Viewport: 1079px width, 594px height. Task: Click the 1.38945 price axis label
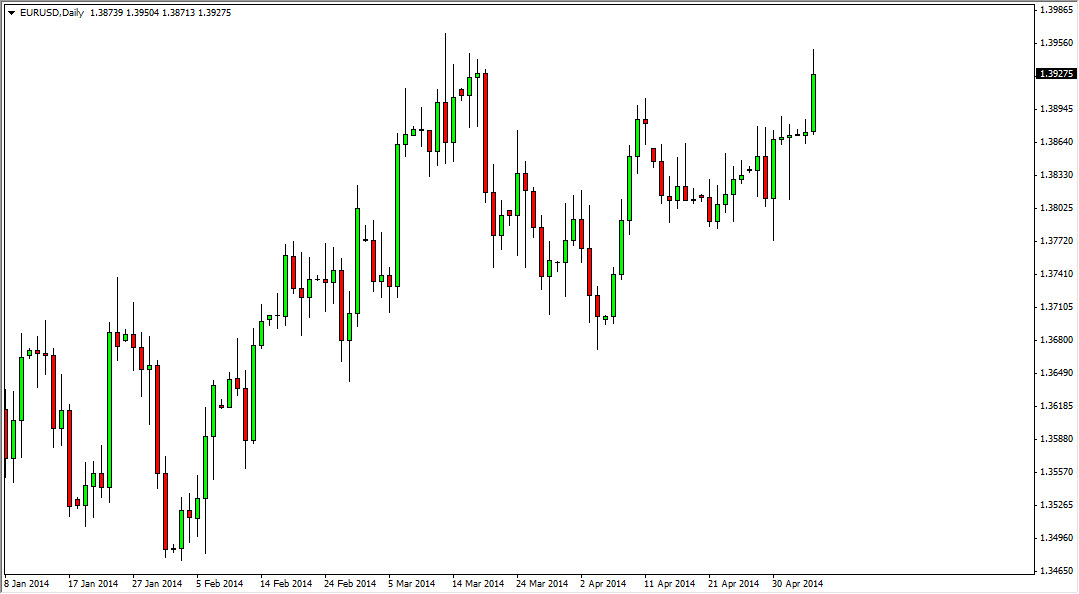[1057, 109]
